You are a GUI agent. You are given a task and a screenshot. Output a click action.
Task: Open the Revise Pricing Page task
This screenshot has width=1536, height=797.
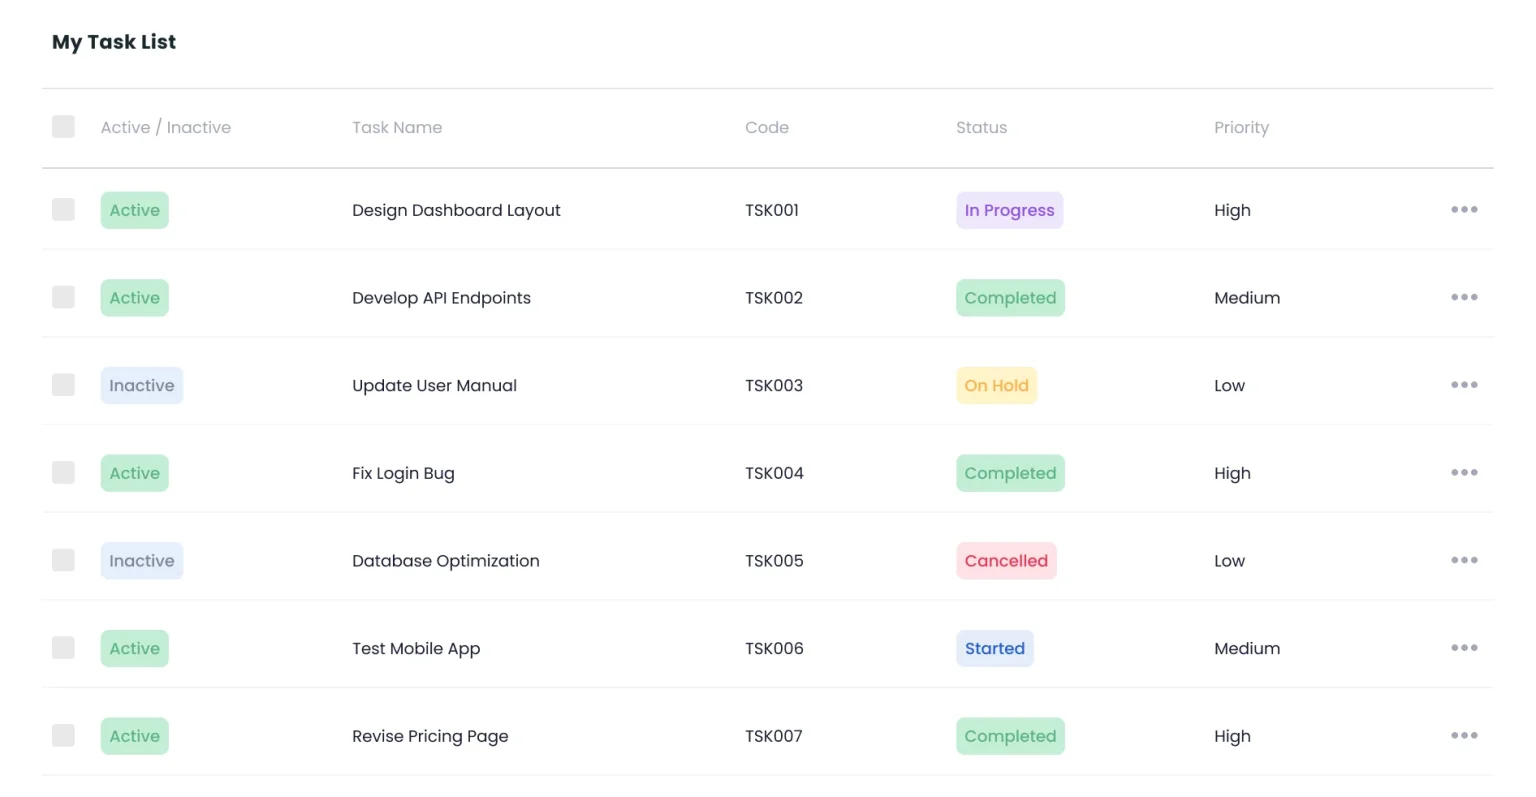[x=430, y=736]
